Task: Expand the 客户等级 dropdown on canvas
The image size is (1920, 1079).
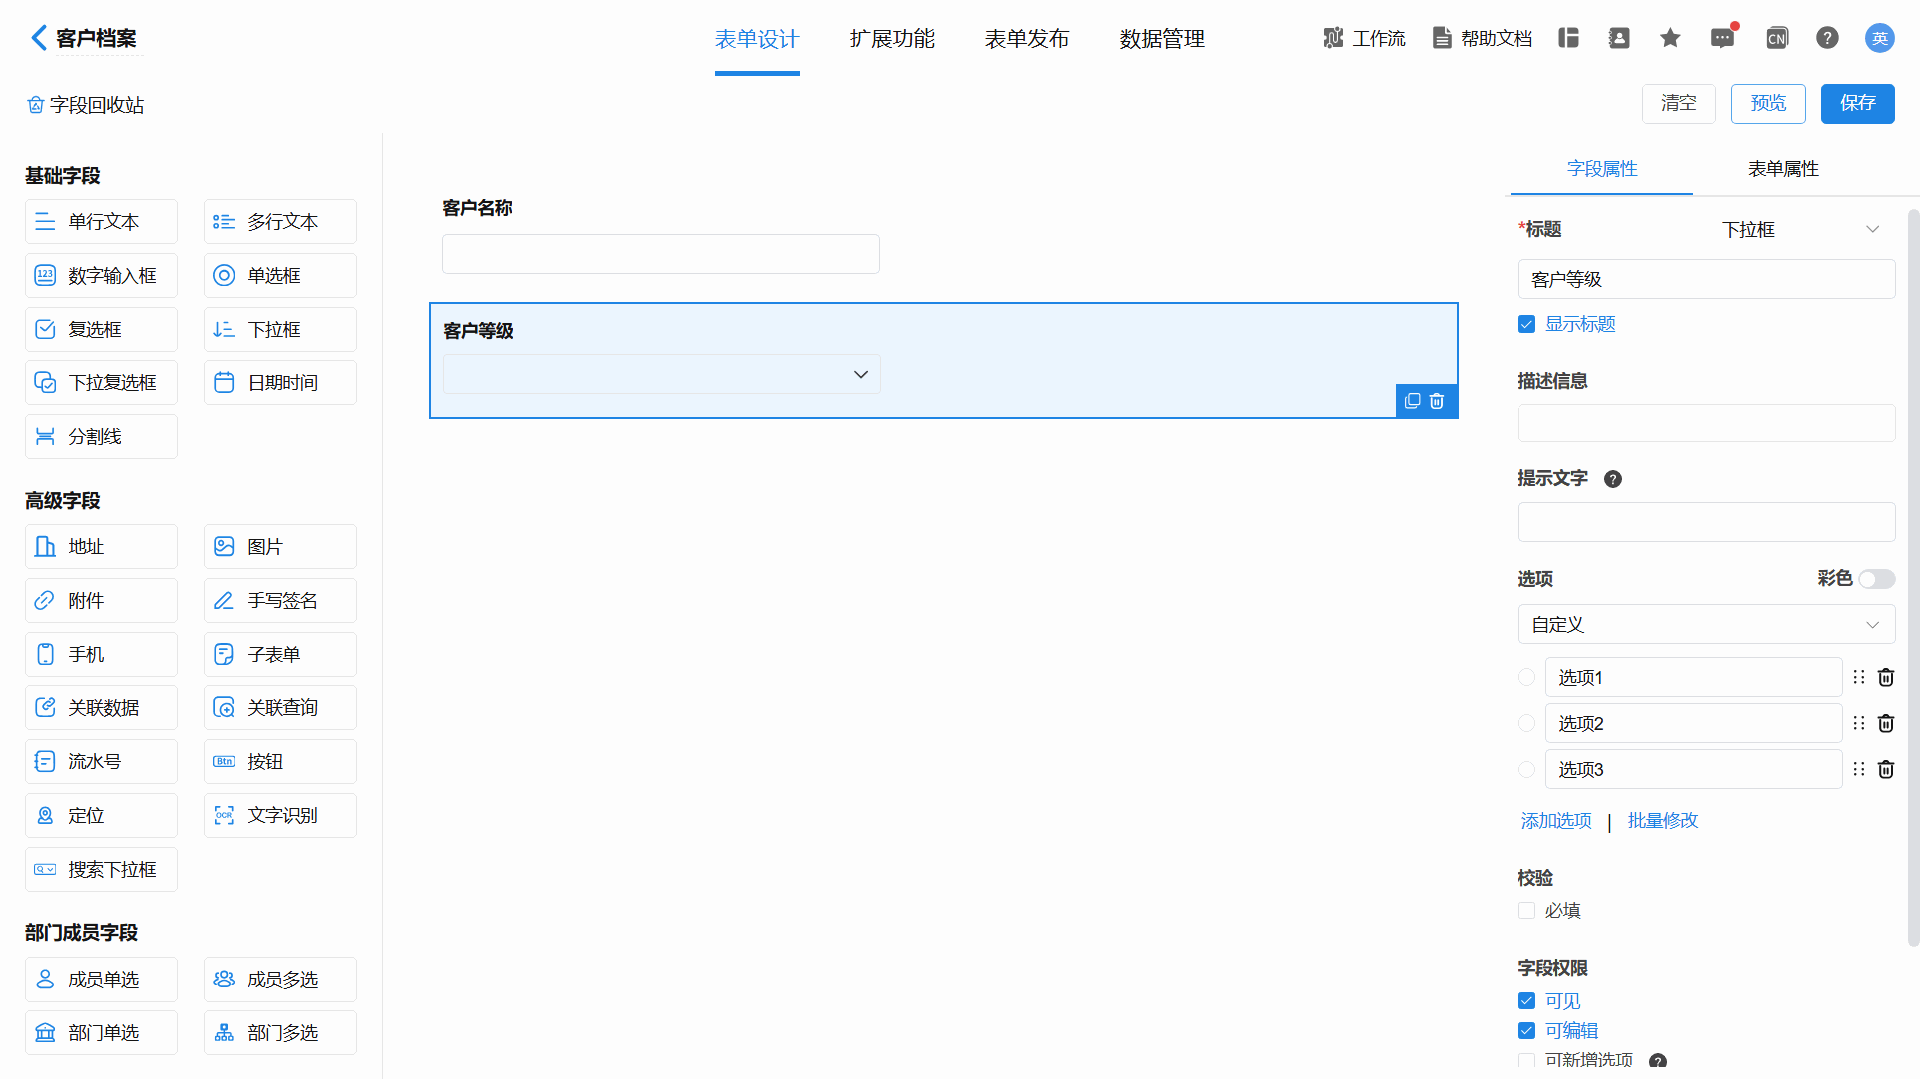Action: pyautogui.click(x=661, y=374)
